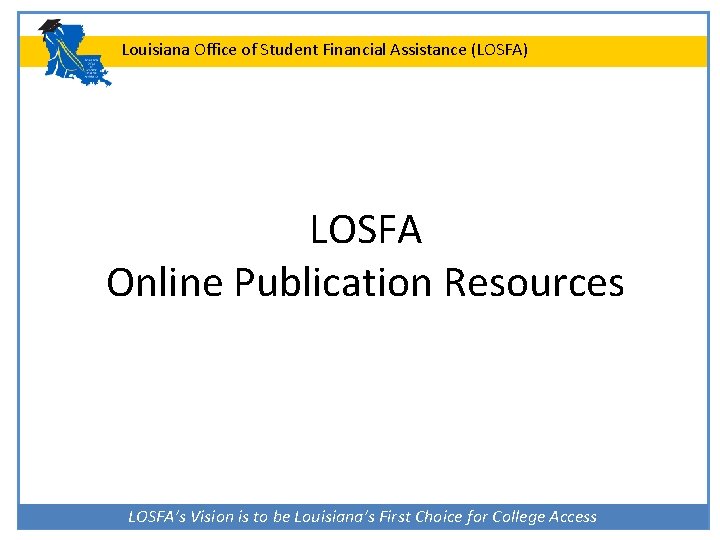Click the 'Online Publication Resources' title text
Viewport: 720px width, 540px height.
tap(365, 282)
